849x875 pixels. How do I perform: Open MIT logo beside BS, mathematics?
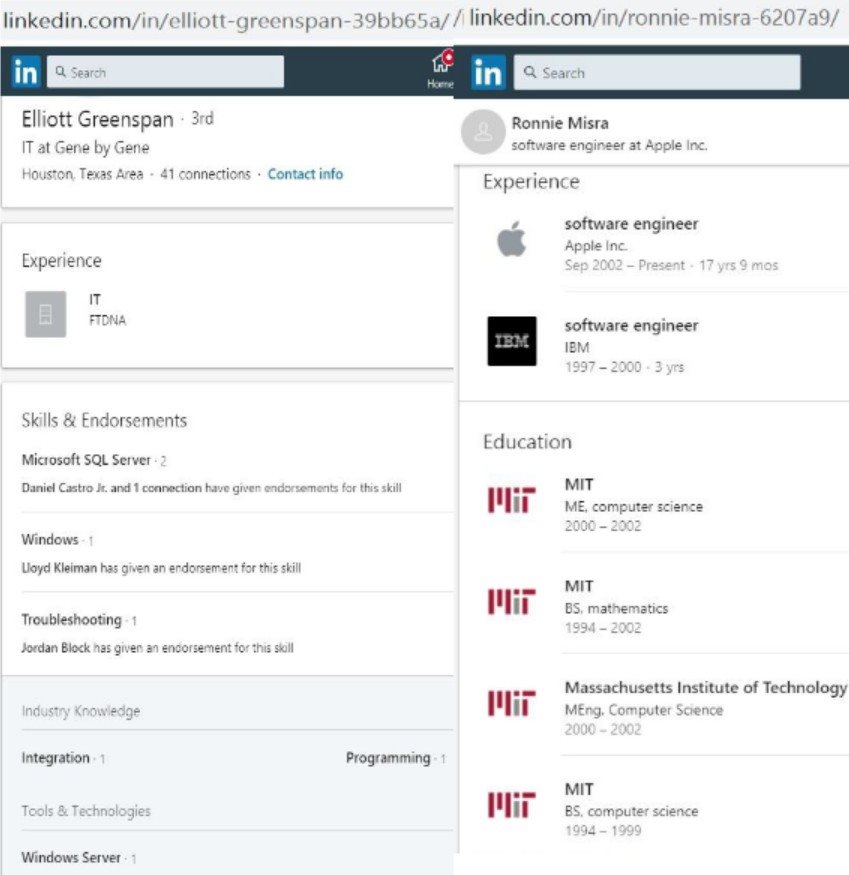pos(512,601)
